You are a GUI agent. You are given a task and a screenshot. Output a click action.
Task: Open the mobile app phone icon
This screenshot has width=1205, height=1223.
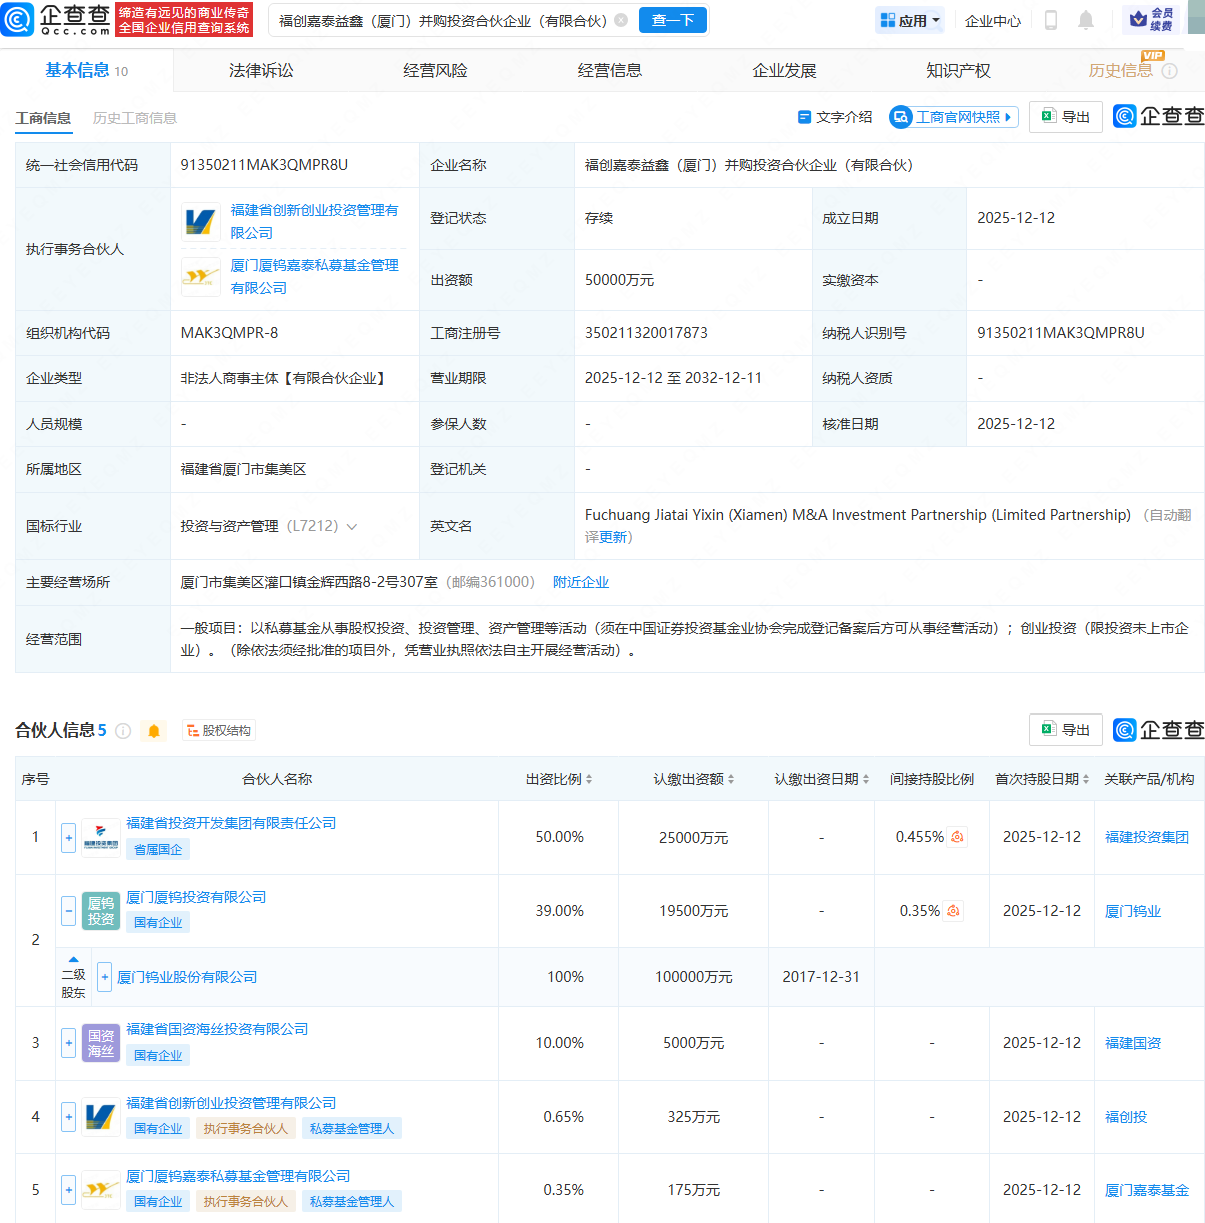click(x=1053, y=20)
